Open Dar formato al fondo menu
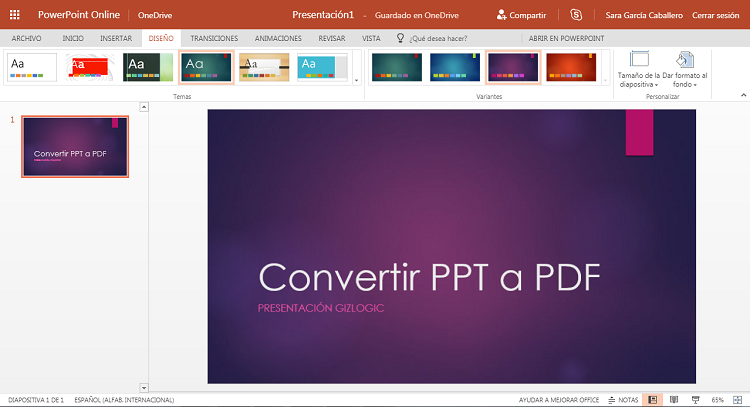The image size is (750, 407). click(684, 69)
